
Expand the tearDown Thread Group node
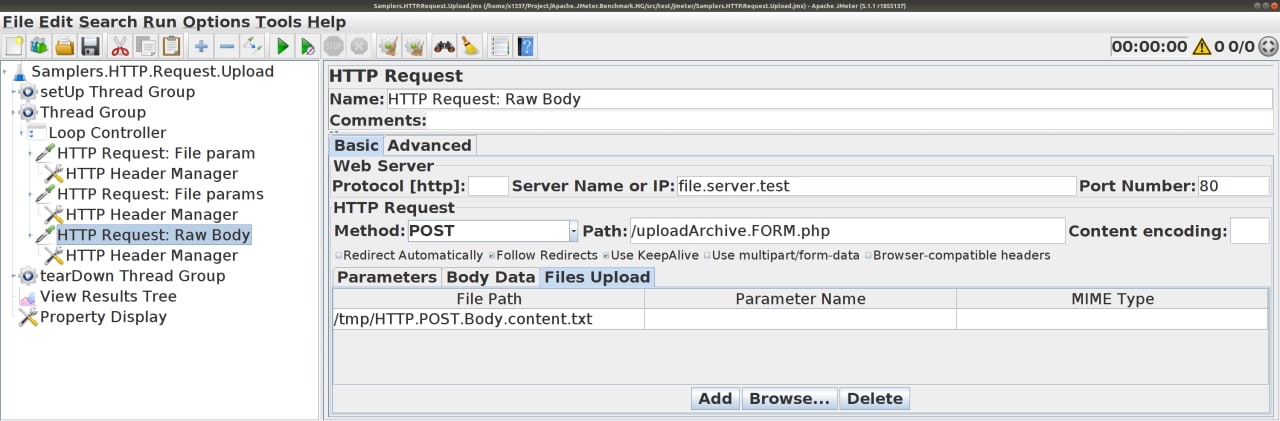coord(14,276)
